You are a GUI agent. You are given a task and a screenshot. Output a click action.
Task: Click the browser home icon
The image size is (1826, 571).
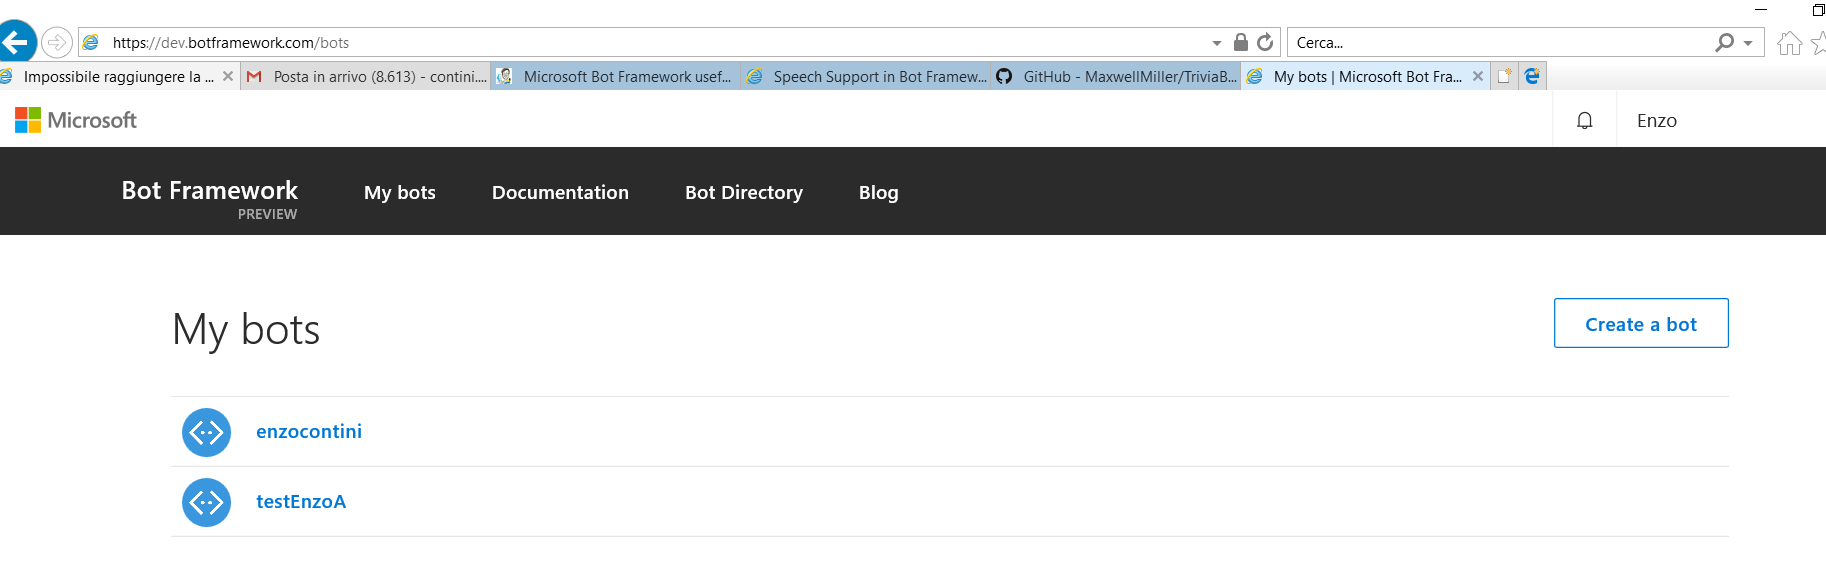[1789, 43]
